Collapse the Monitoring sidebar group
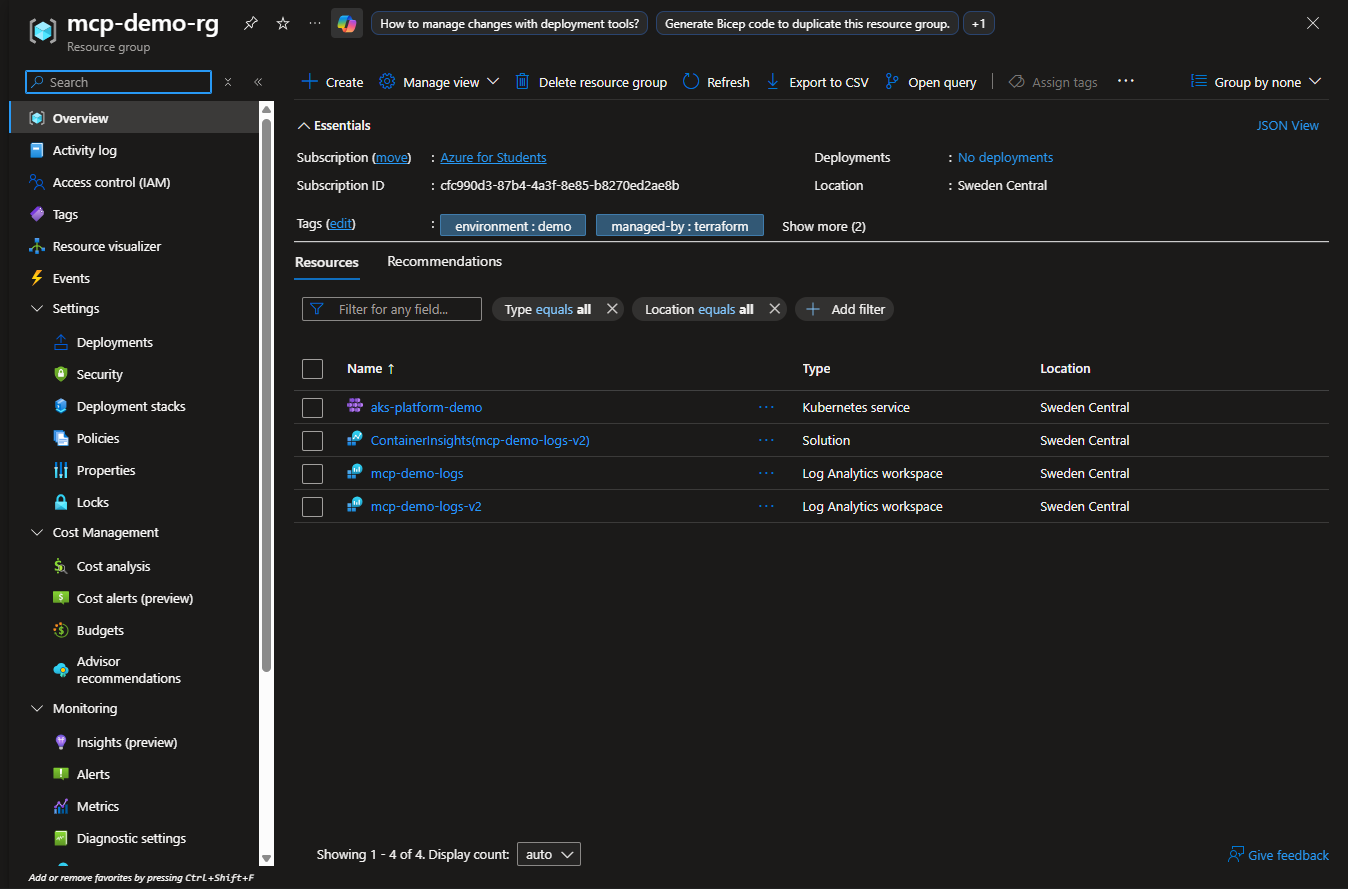 [x=37, y=708]
